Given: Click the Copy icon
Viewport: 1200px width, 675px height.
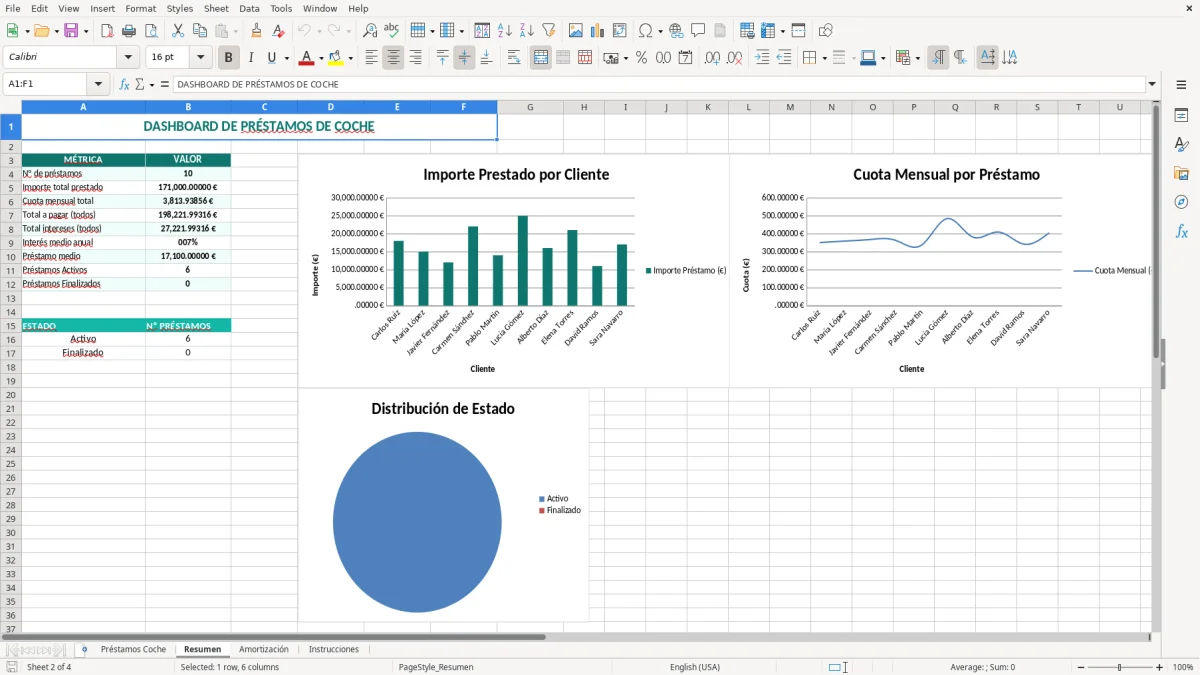Looking at the screenshot, I should click(200, 31).
